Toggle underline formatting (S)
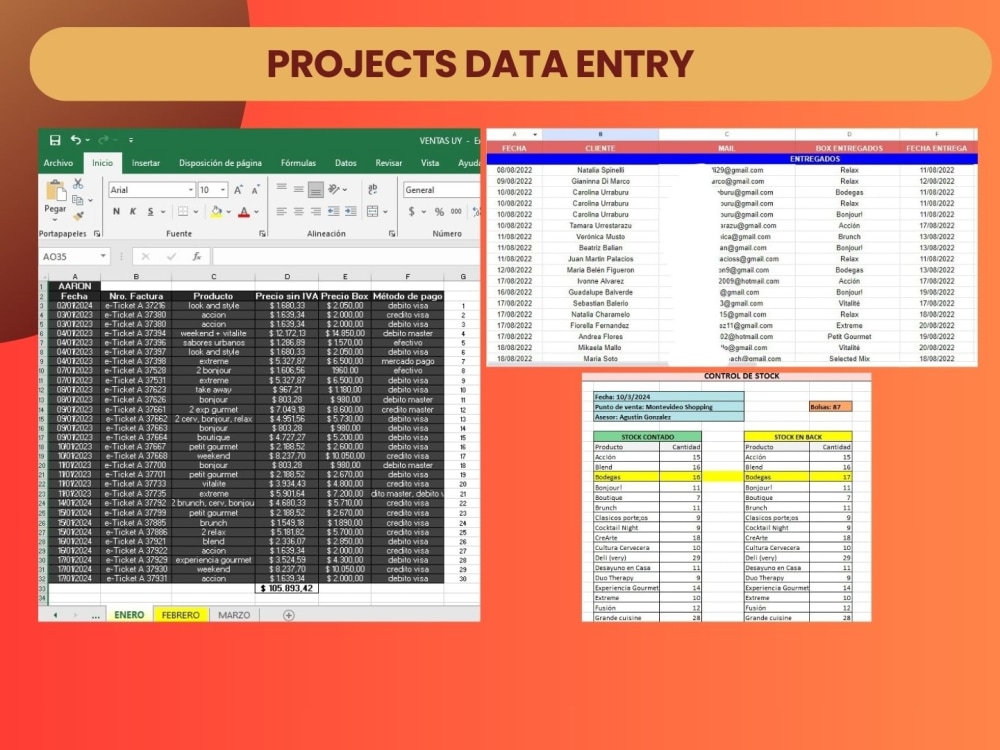The height and width of the screenshot is (750, 1000). click(x=150, y=211)
